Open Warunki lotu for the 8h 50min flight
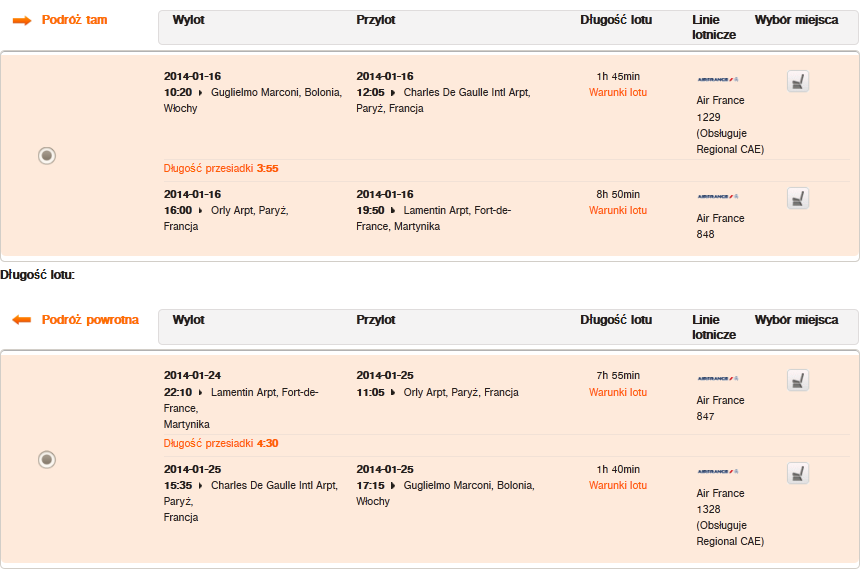Screen dimensions: 863x570 coord(618,210)
